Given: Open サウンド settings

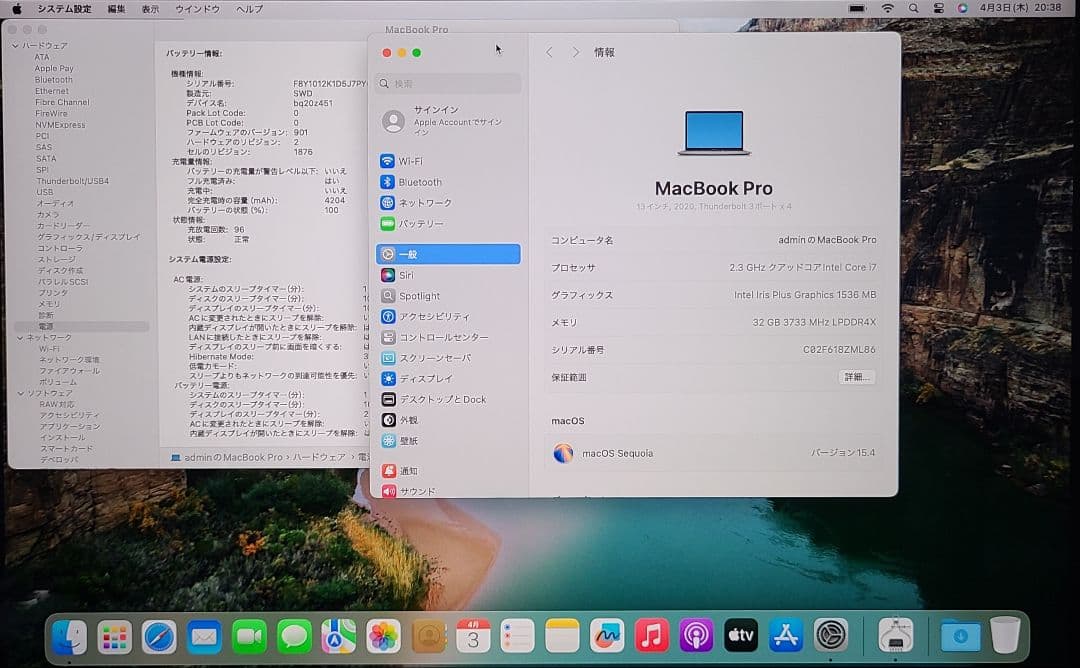Looking at the screenshot, I should coord(412,490).
